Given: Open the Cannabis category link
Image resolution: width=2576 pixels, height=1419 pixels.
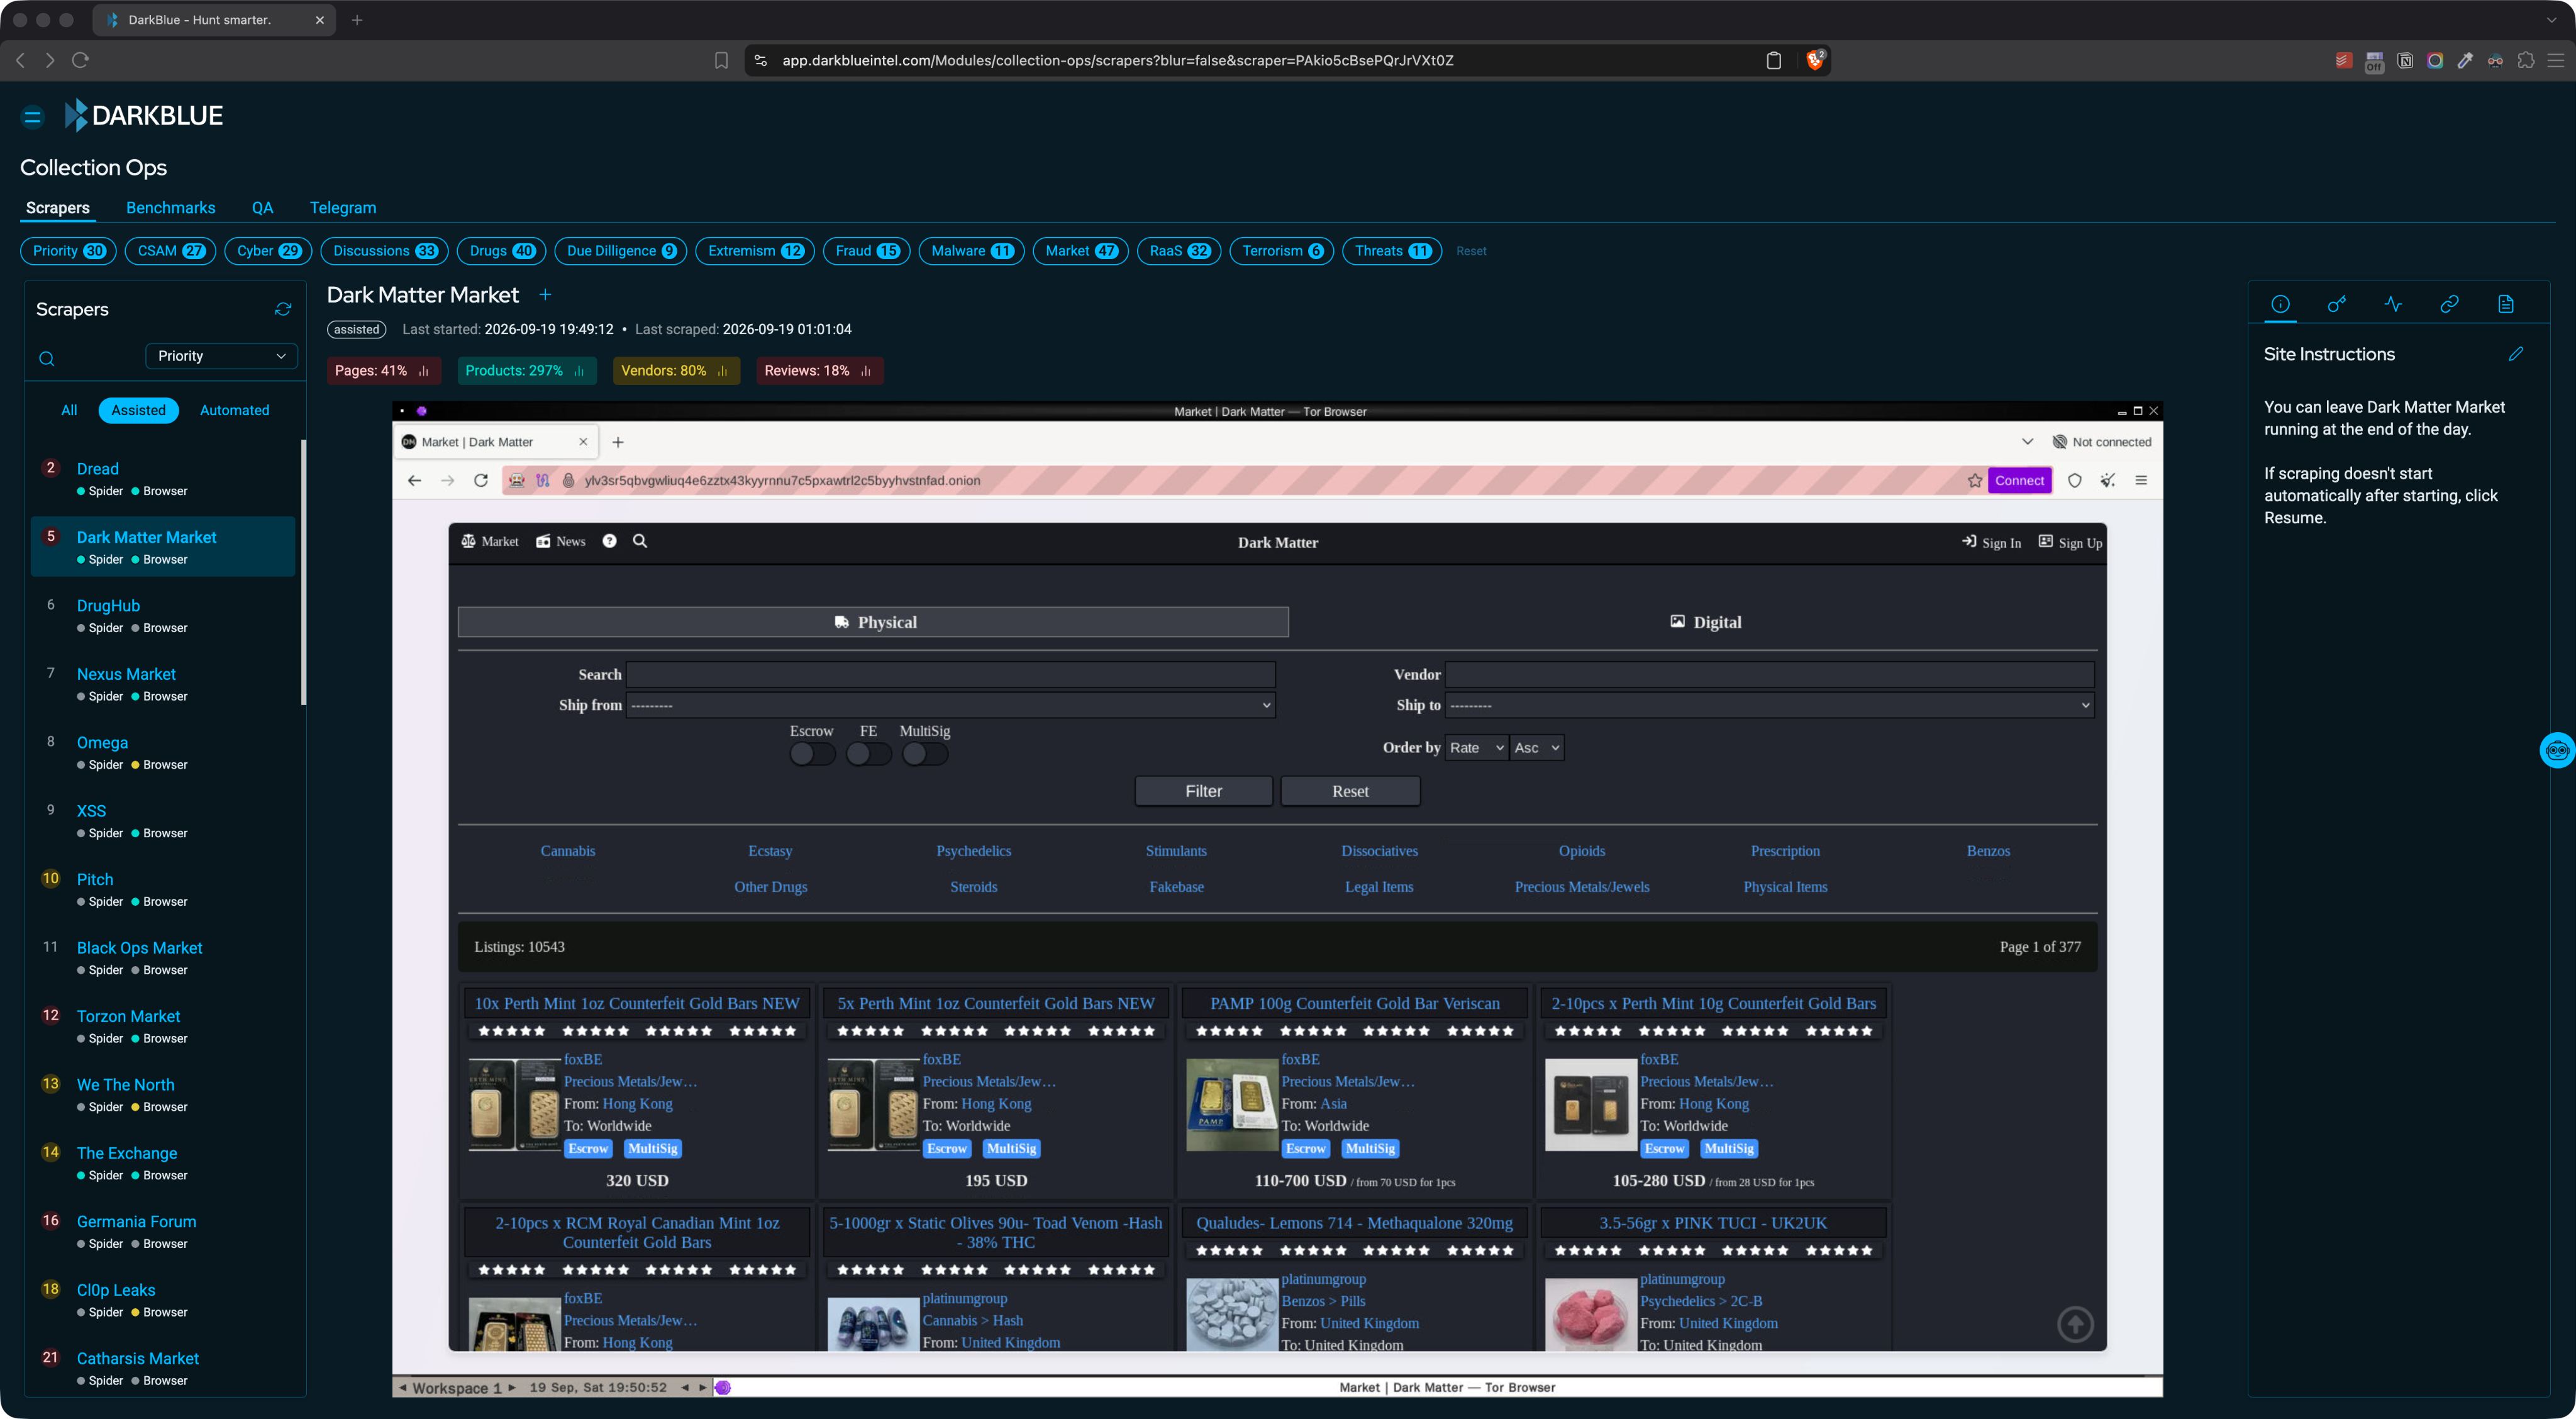Looking at the screenshot, I should (567, 851).
